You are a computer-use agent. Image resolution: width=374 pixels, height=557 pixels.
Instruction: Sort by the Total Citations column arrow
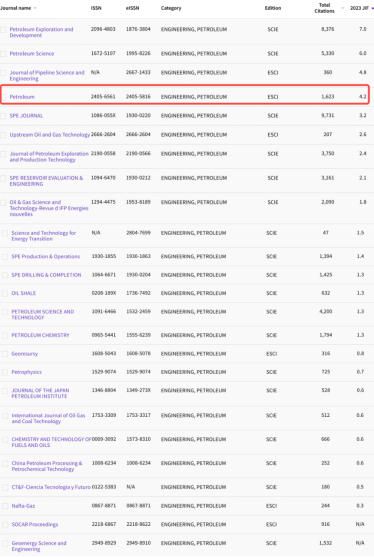343,8
